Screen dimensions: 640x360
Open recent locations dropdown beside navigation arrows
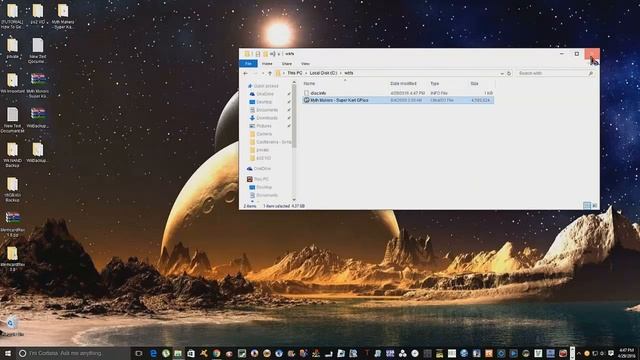point(262,73)
